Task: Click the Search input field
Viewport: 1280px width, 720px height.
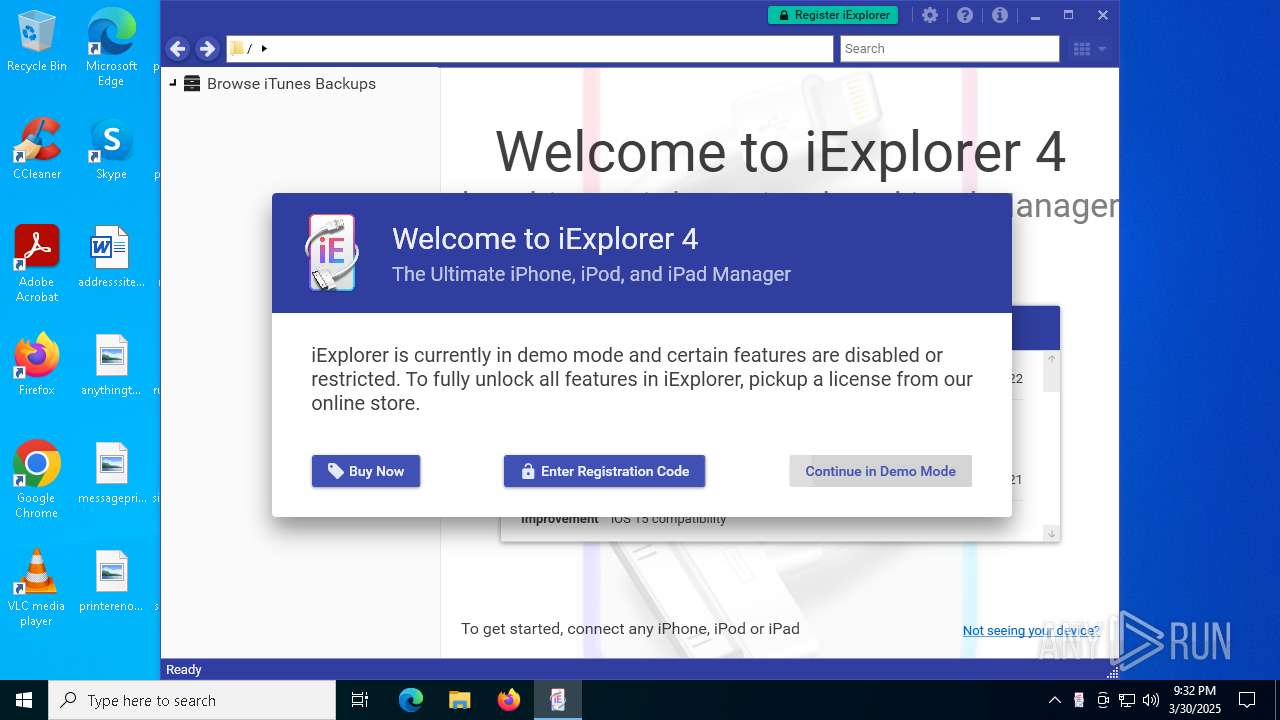Action: tap(949, 48)
